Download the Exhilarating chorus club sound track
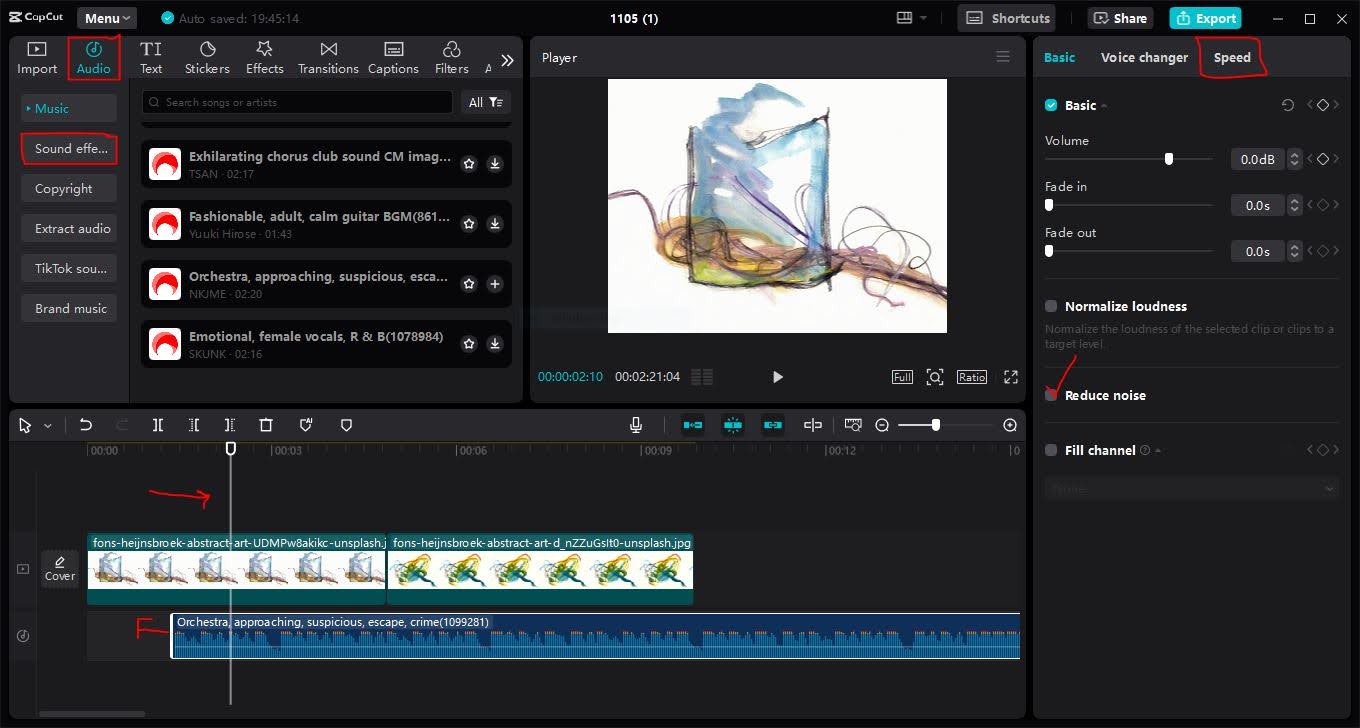1360x728 pixels. click(x=494, y=164)
